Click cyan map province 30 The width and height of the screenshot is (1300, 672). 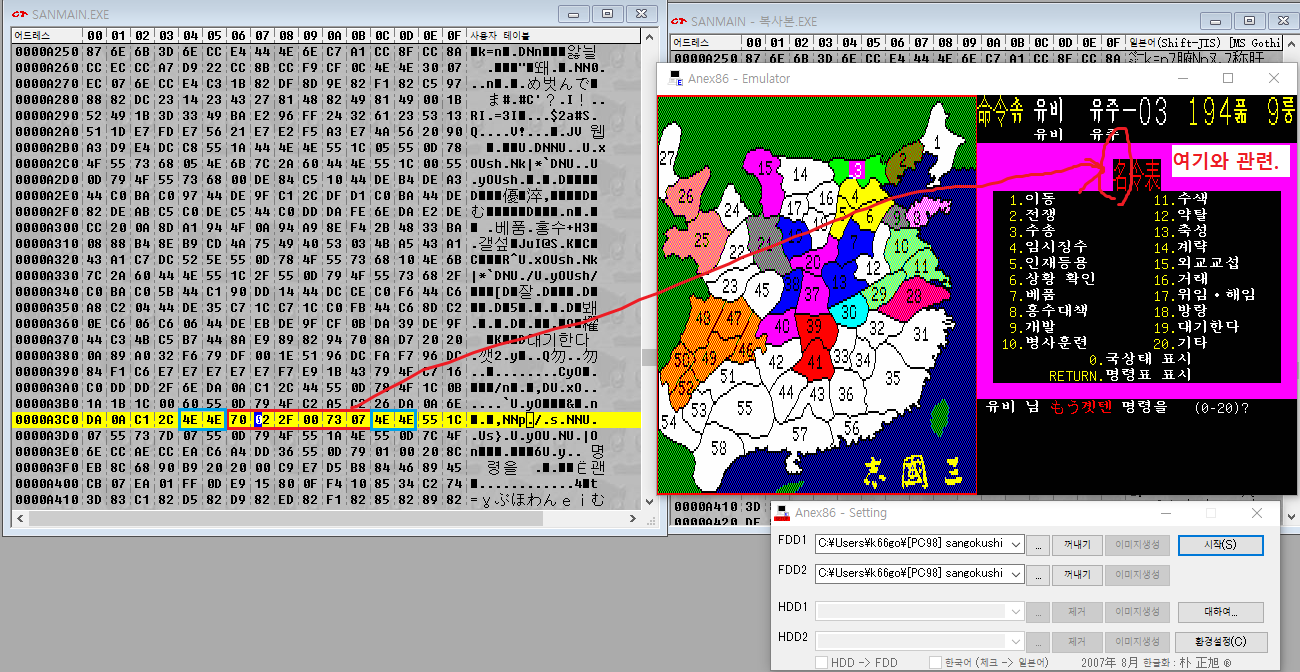click(848, 312)
